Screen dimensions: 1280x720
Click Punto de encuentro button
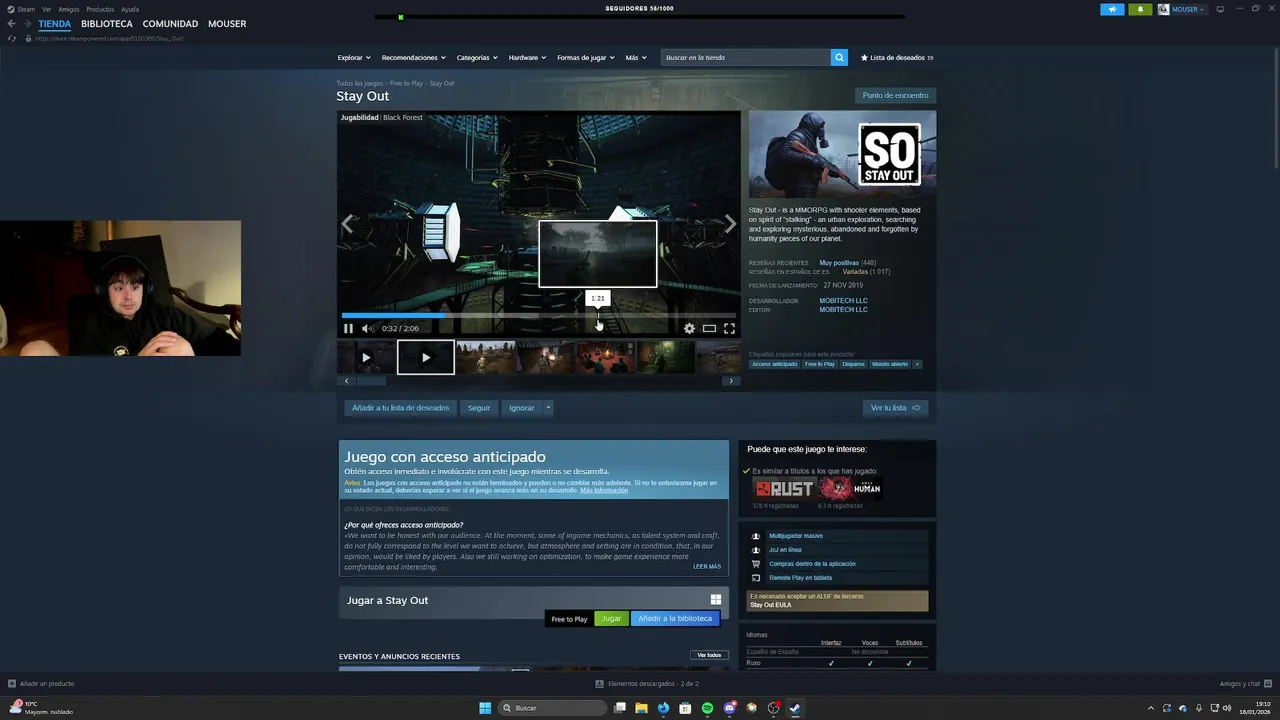tap(896, 95)
